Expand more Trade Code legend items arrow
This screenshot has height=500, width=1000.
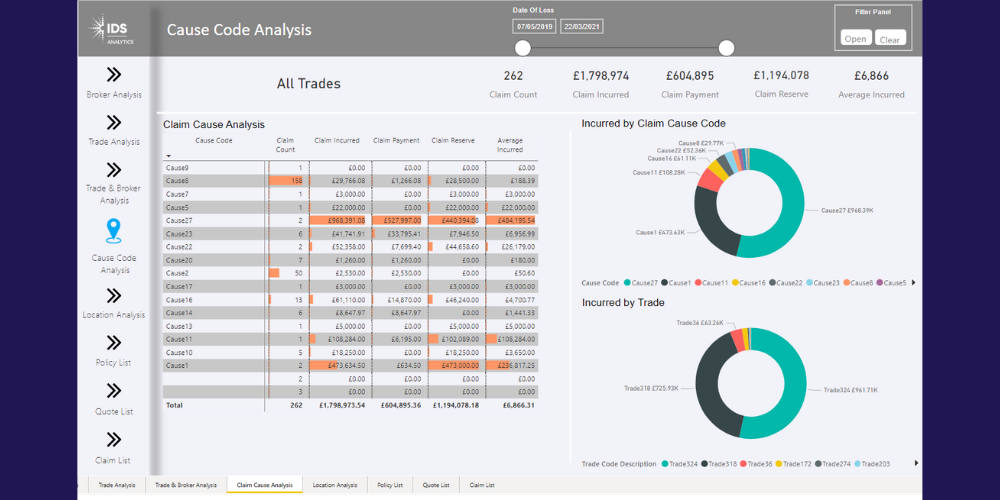(x=912, y=464)
